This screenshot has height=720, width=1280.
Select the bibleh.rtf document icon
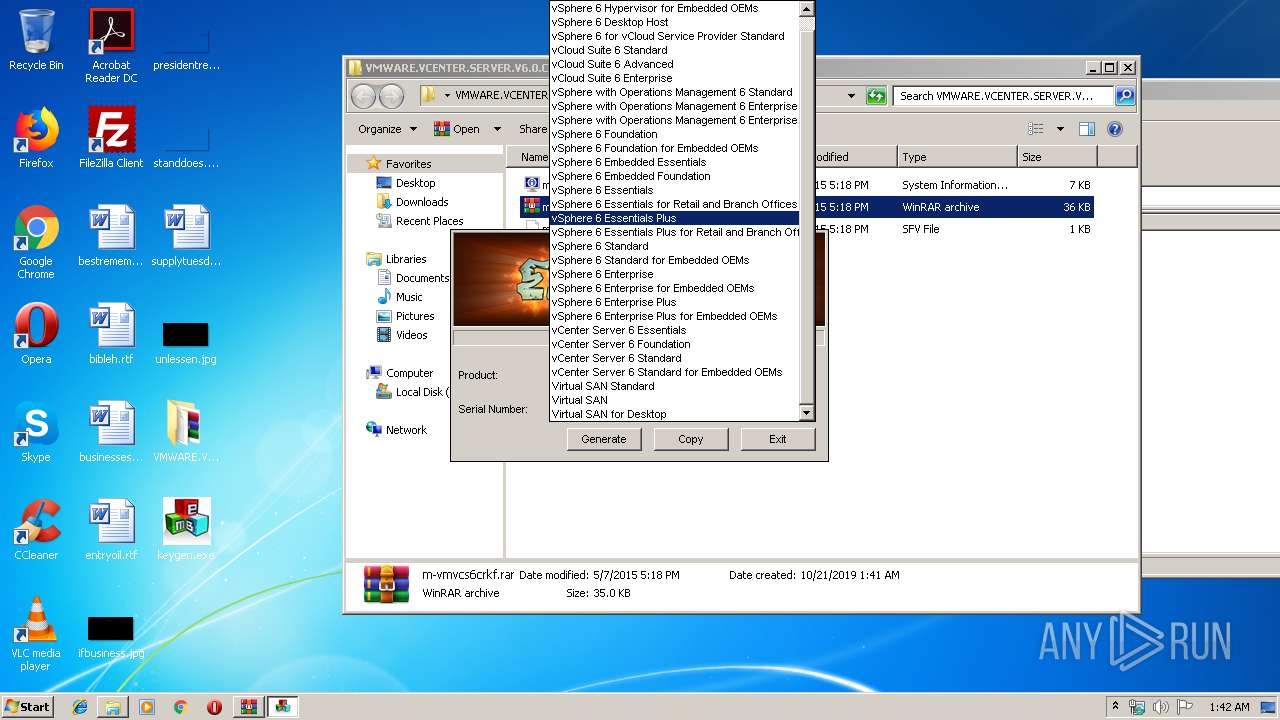click(x=111, y=334)
